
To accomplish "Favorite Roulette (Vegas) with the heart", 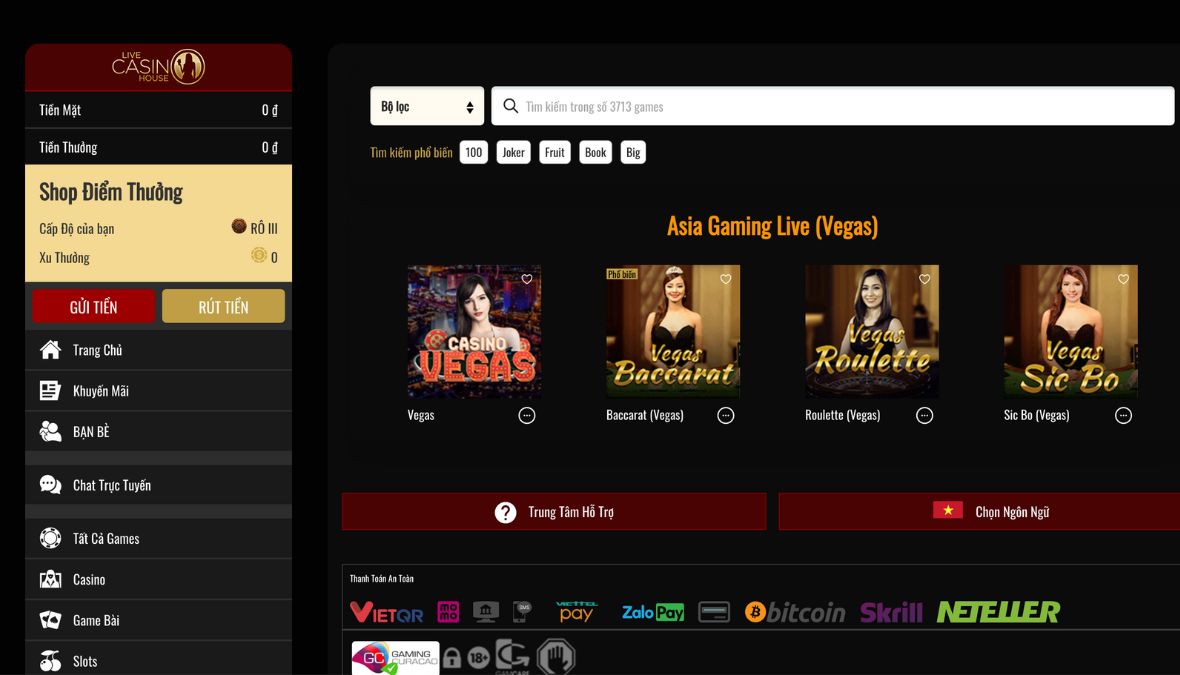I will (x=924, y=279).
